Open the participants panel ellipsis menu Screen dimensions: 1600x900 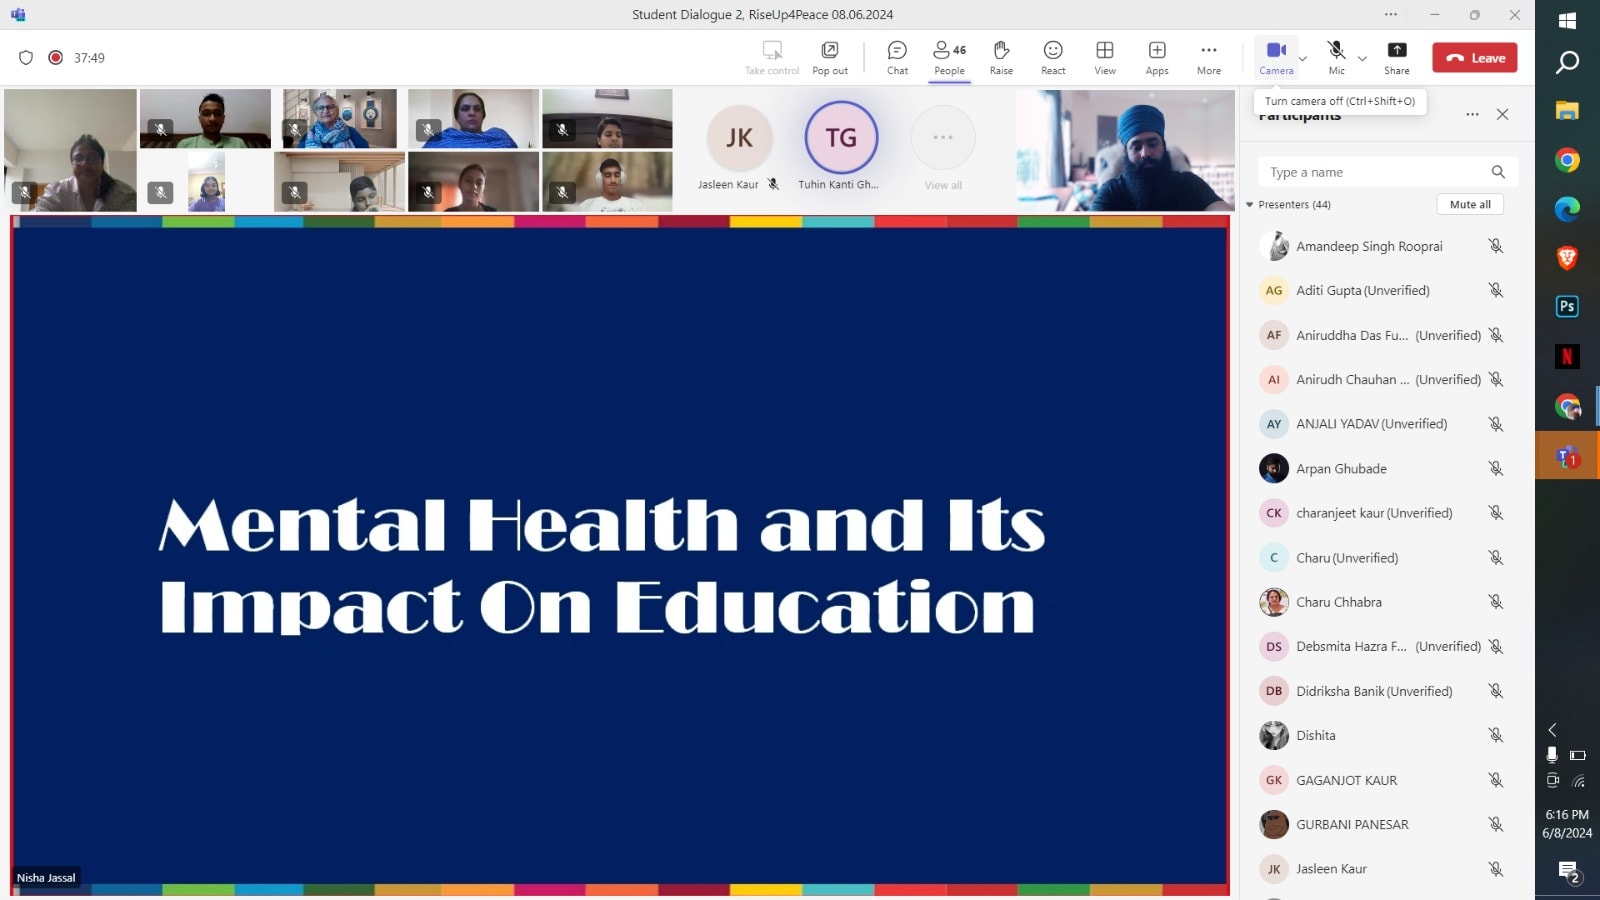tap(1472, 115)
